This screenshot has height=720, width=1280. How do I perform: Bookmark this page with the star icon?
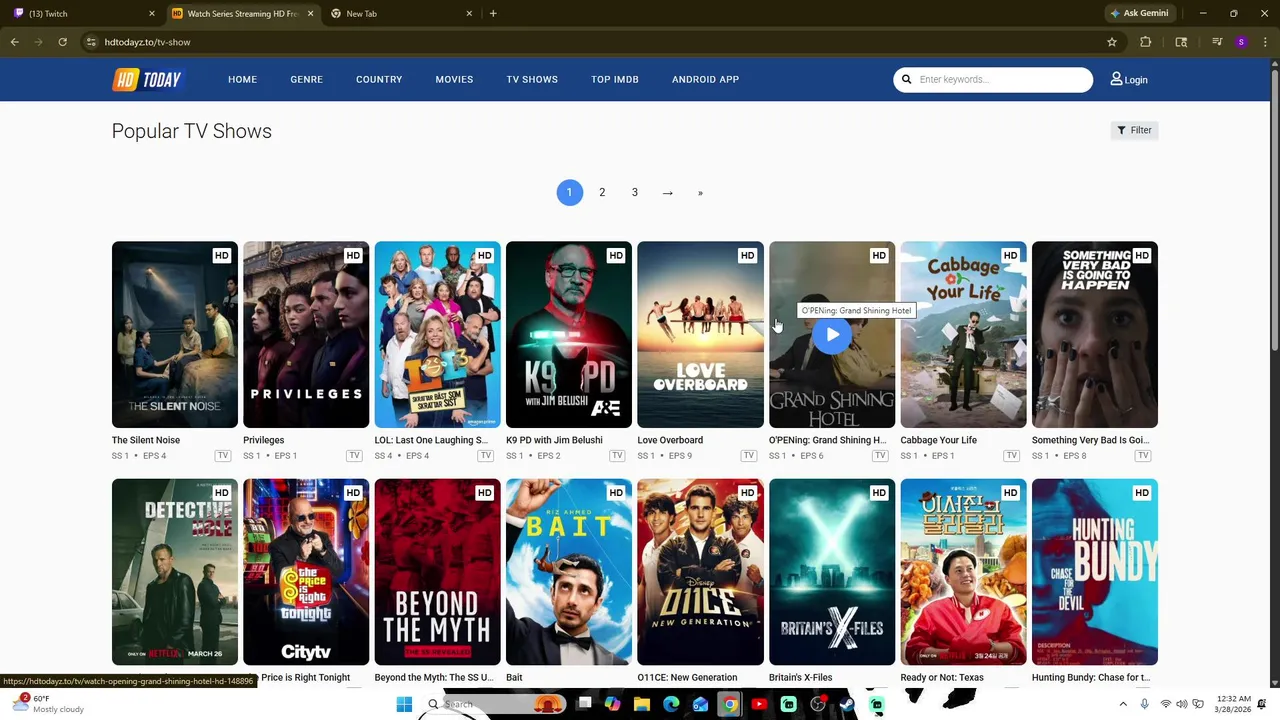point(1111,42)
